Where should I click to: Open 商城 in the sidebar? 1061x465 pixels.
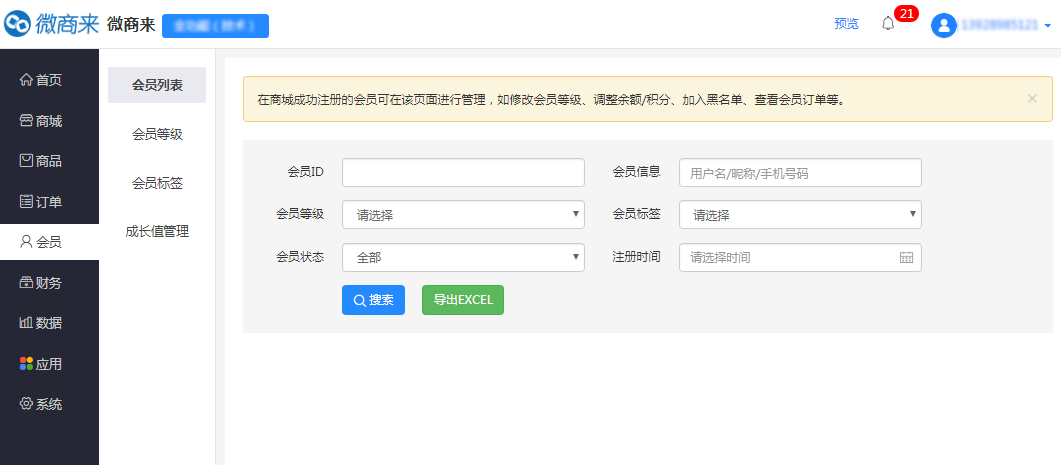(41, 121)
